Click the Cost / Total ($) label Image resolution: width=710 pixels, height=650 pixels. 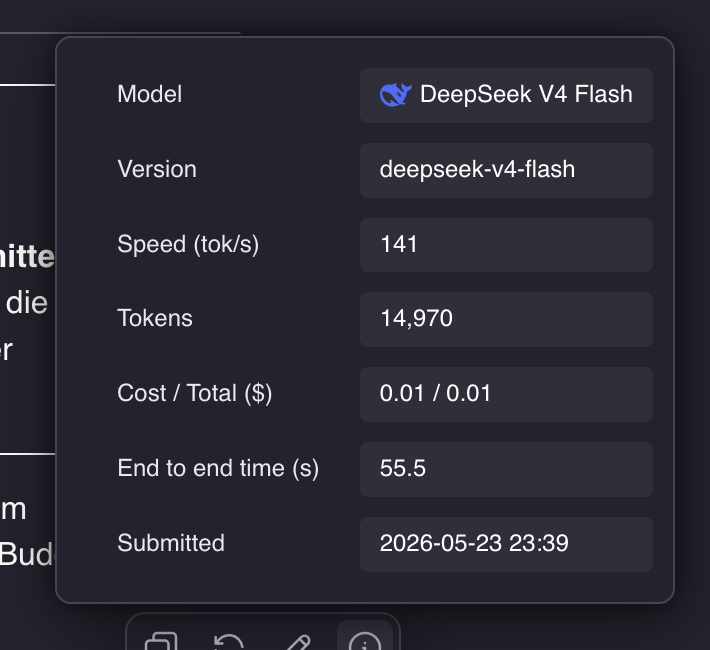coord(195,393)
